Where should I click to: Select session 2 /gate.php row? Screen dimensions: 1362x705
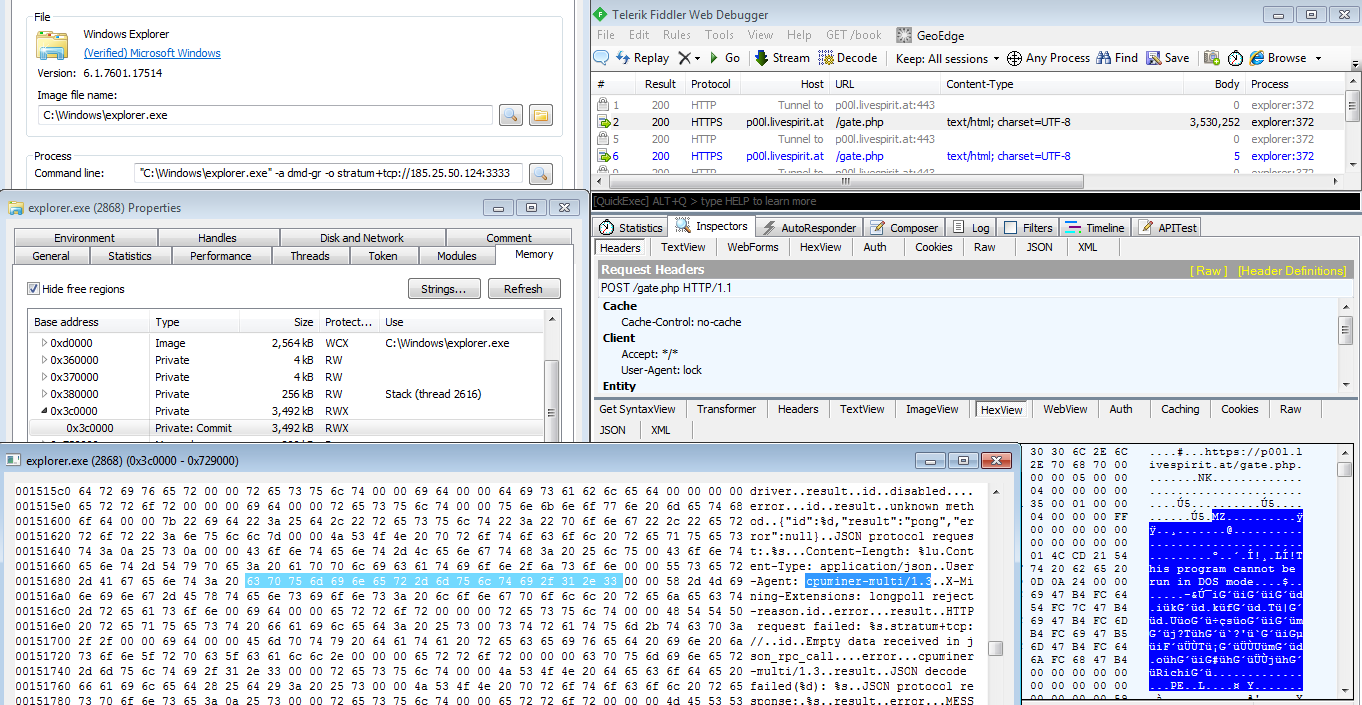(x=967, y=122)
